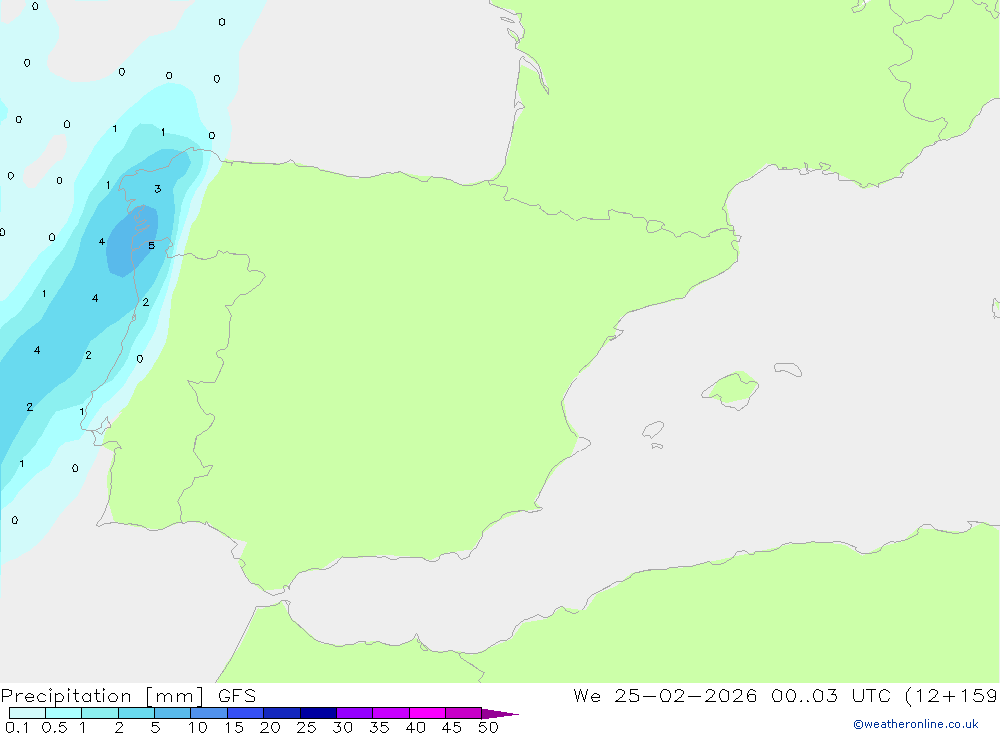Click the '50' legend scale label
This screenshot has width=1000, height=733.
click(488, 727)
